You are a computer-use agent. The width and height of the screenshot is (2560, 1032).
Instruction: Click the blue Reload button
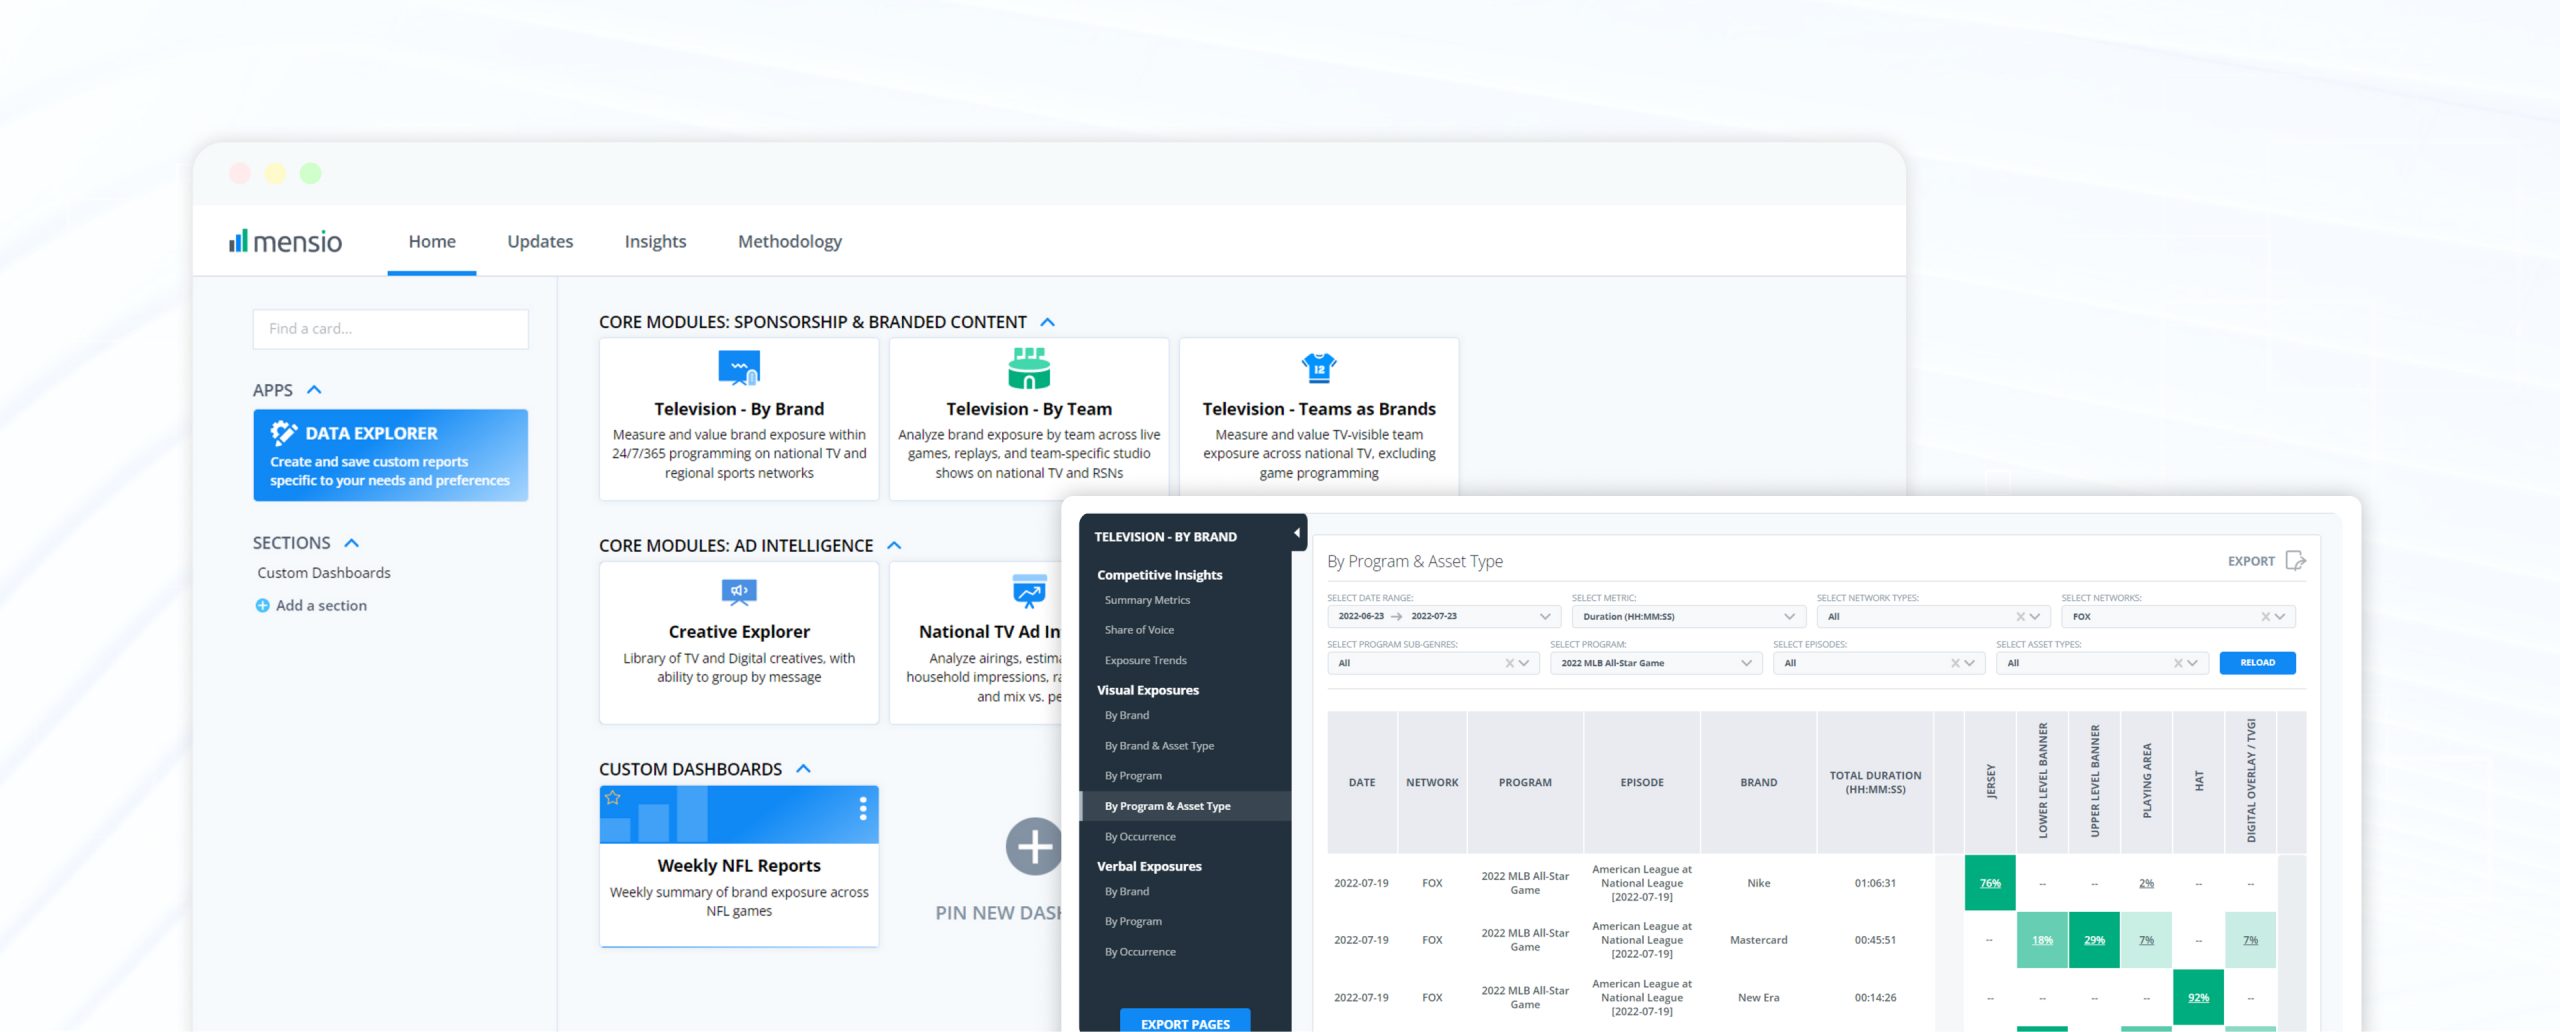(x=2257, y=663)
